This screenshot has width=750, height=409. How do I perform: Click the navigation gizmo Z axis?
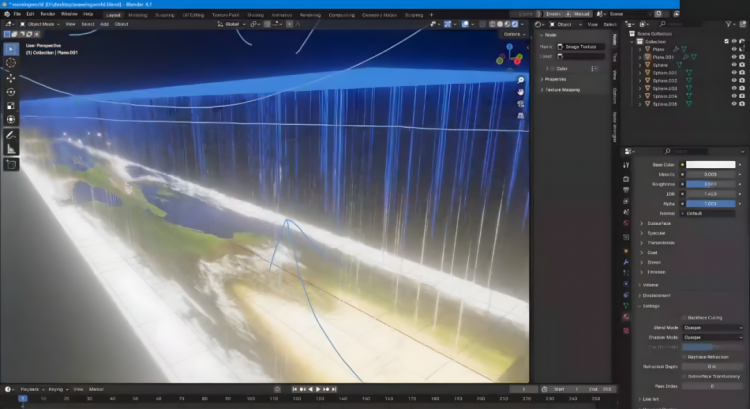coord(509,47)
